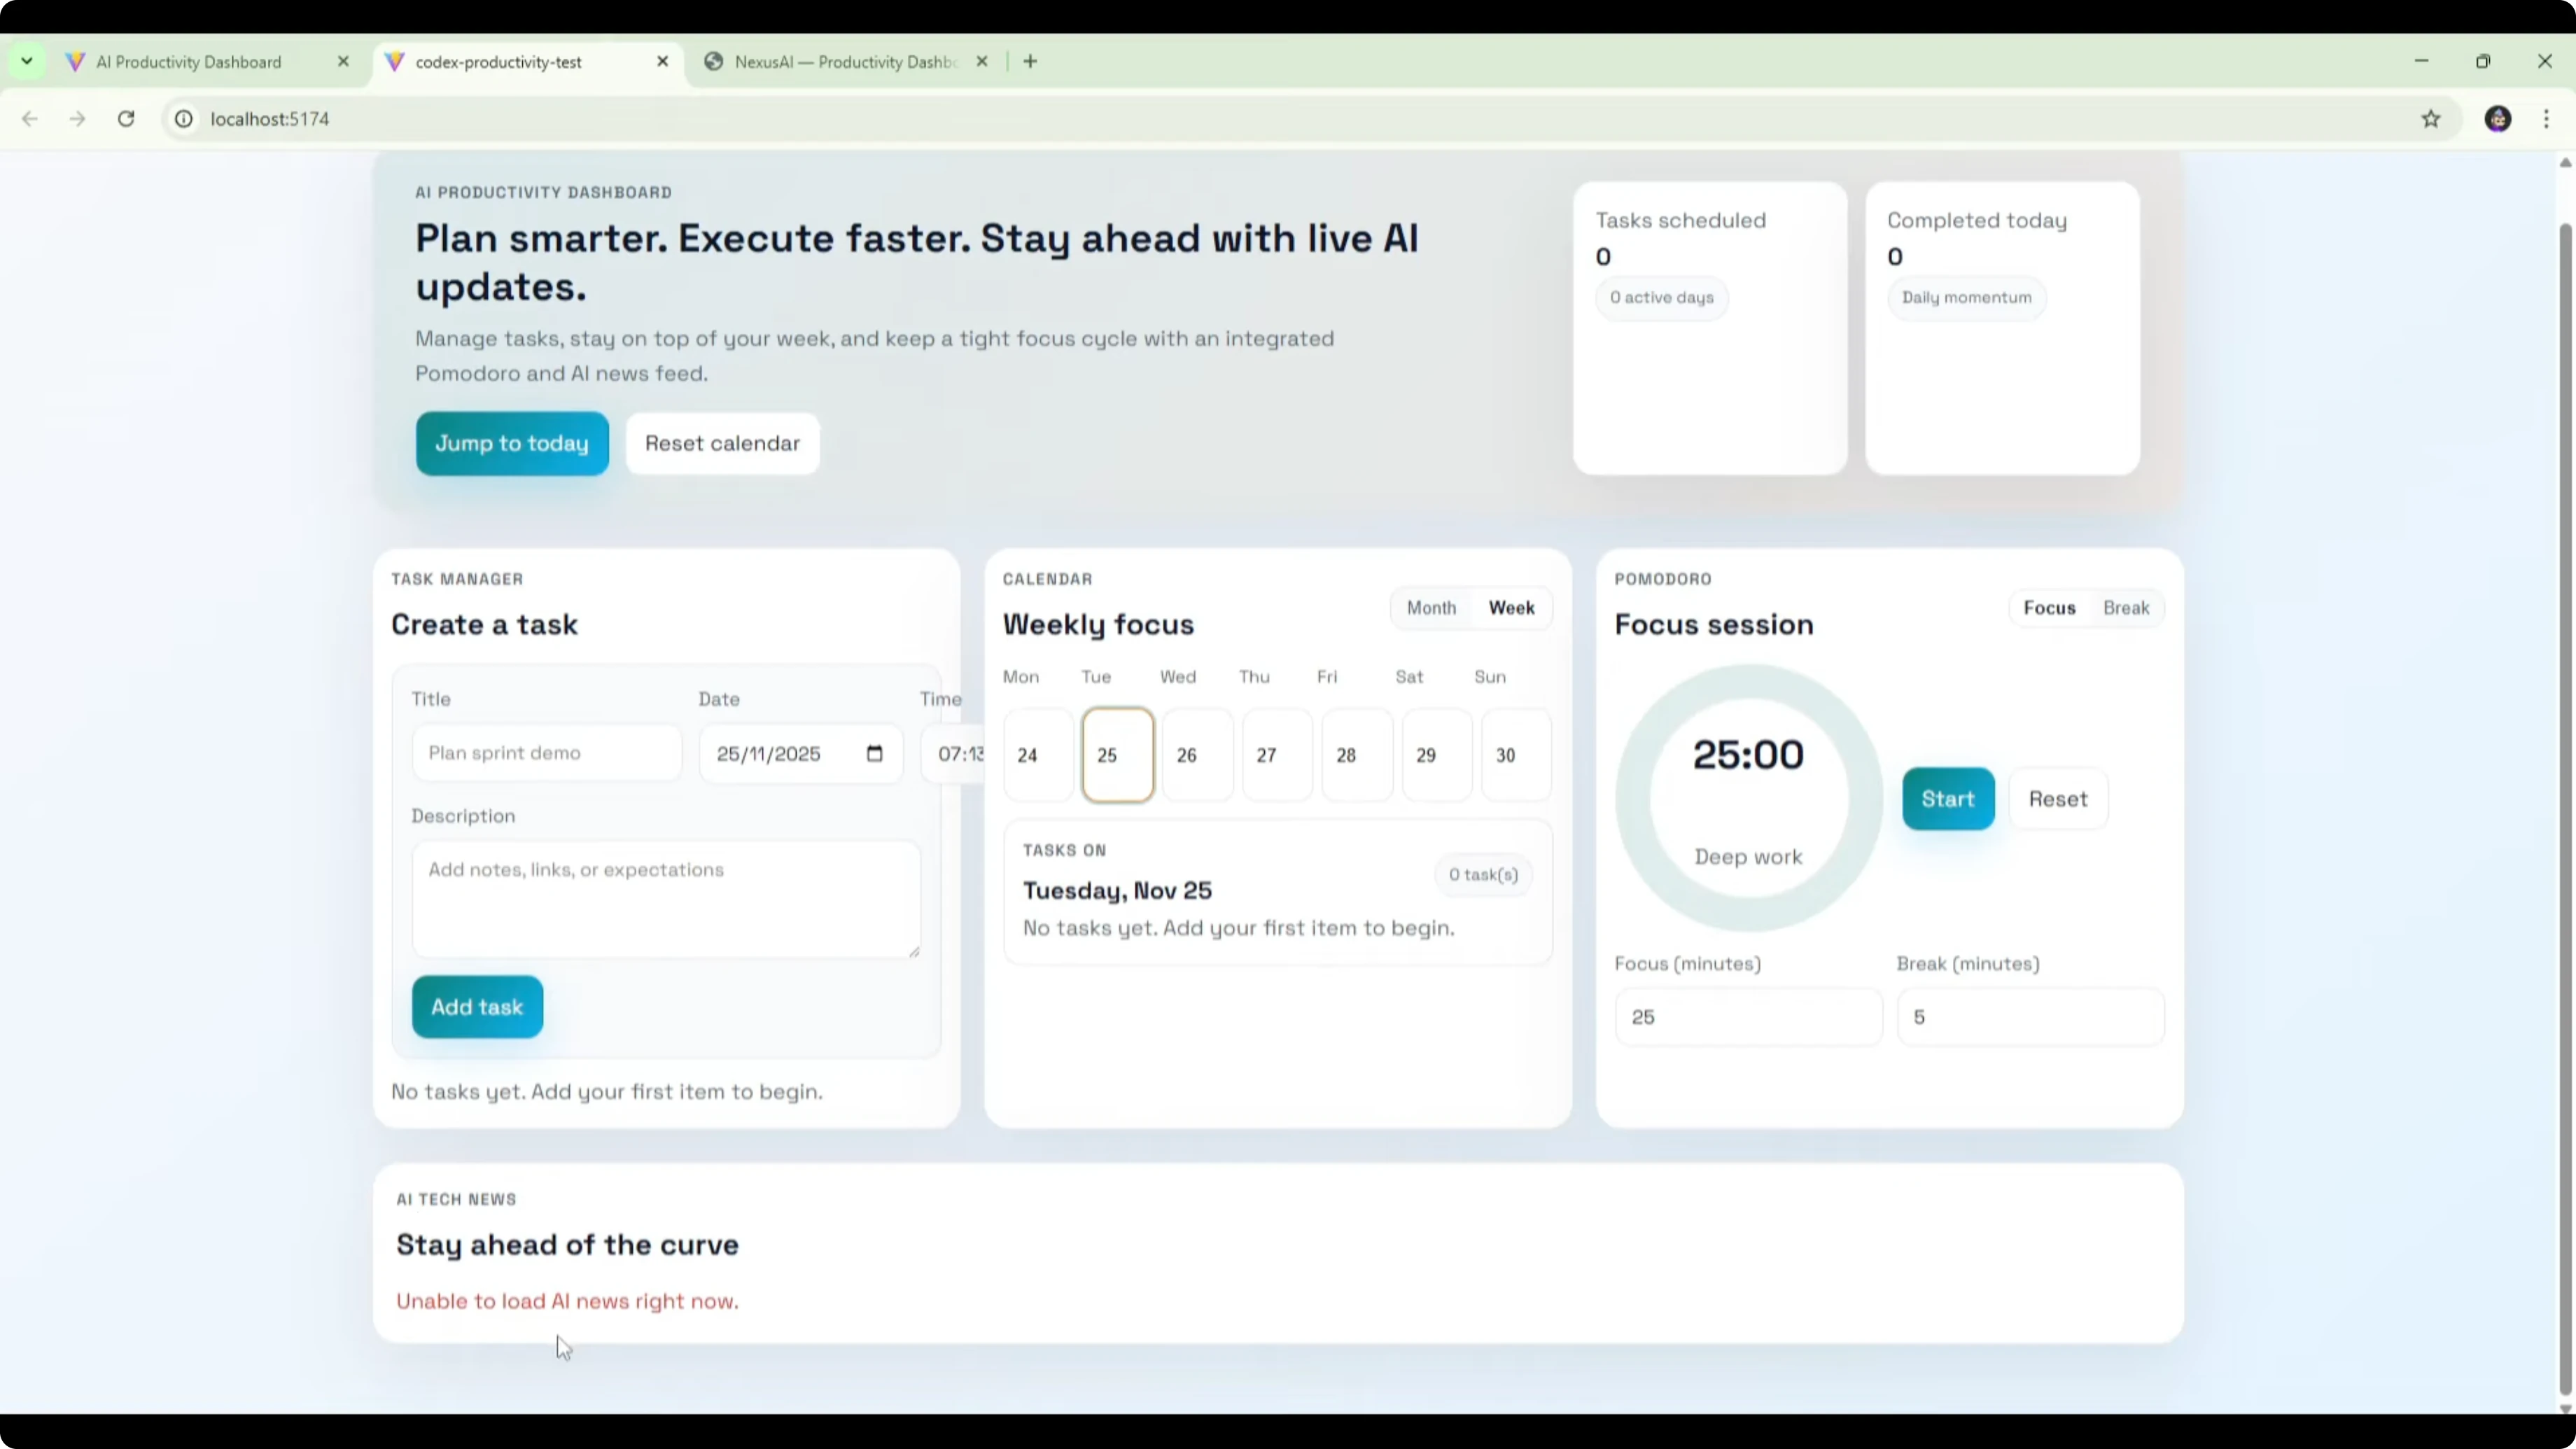
Task: Open the date picker calendar icon
Action: pyautogui.click(x=874, y=753)
